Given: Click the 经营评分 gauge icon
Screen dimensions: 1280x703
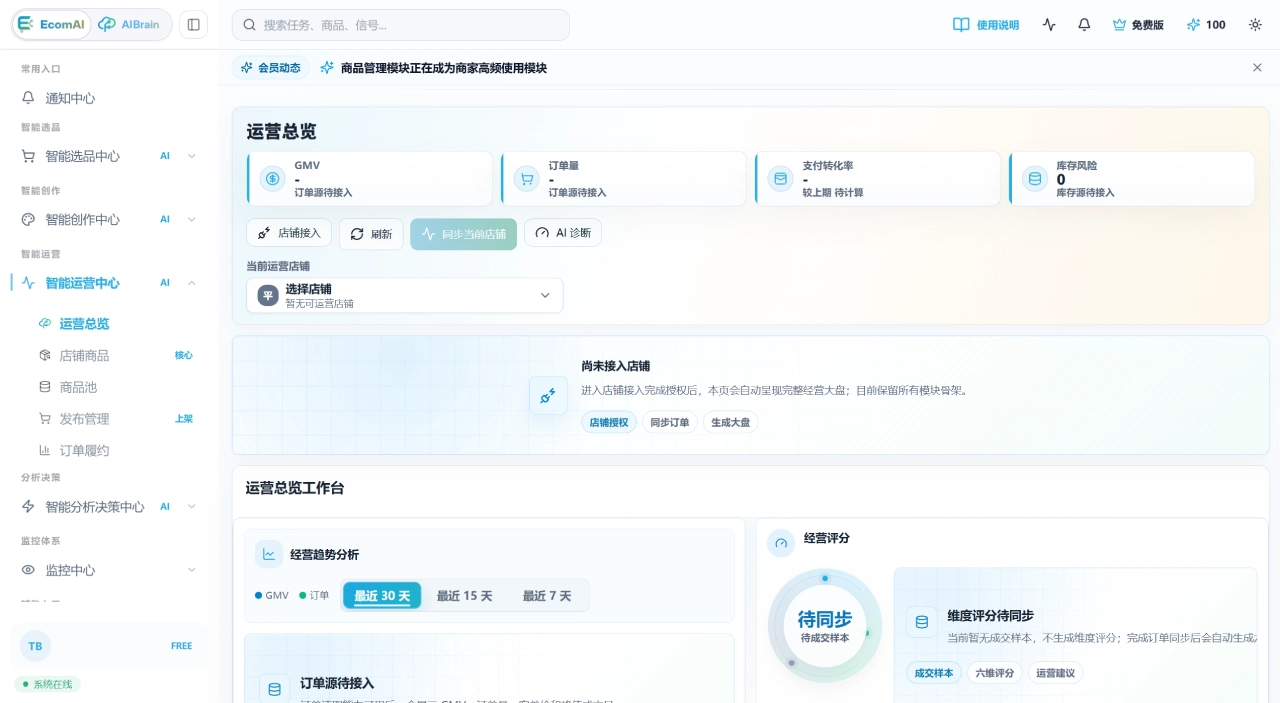Looking at the screenshot, I should pos(781,543).
